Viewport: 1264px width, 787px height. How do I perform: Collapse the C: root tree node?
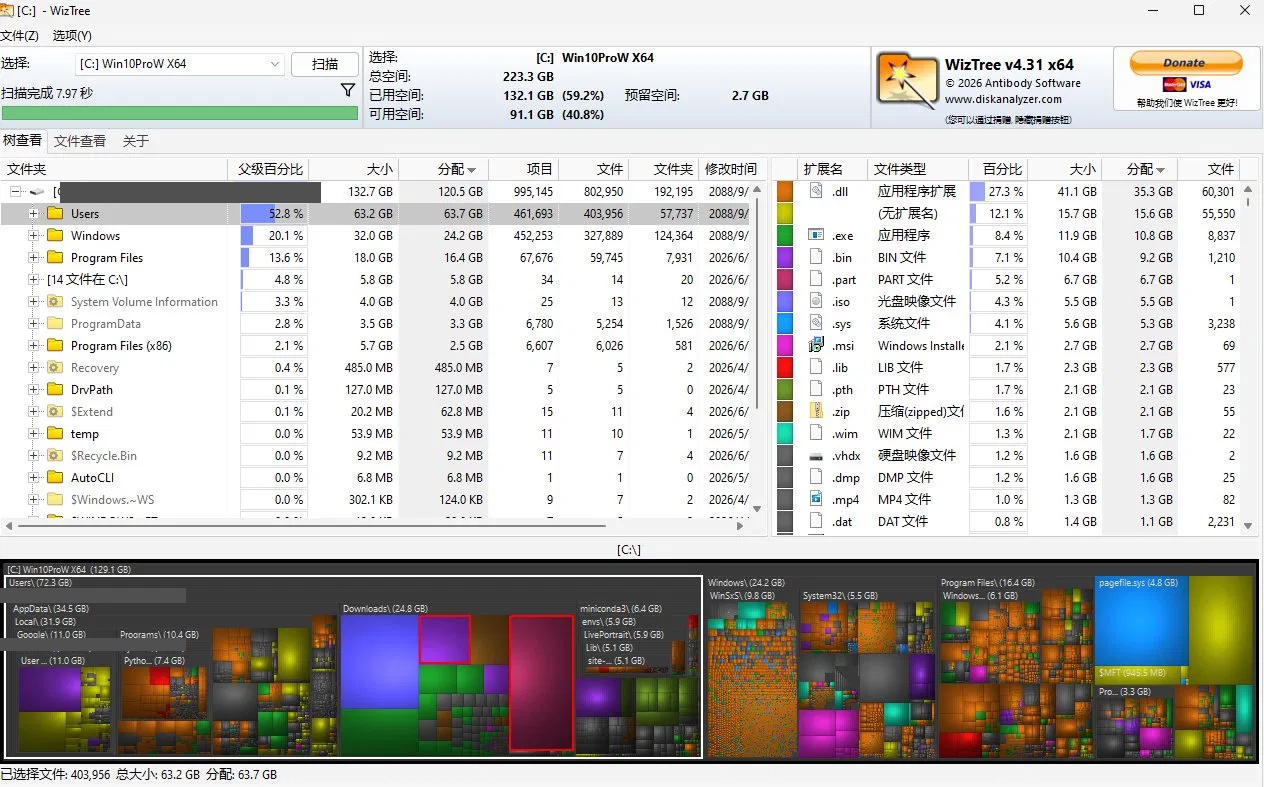click(x=15, y=191)
